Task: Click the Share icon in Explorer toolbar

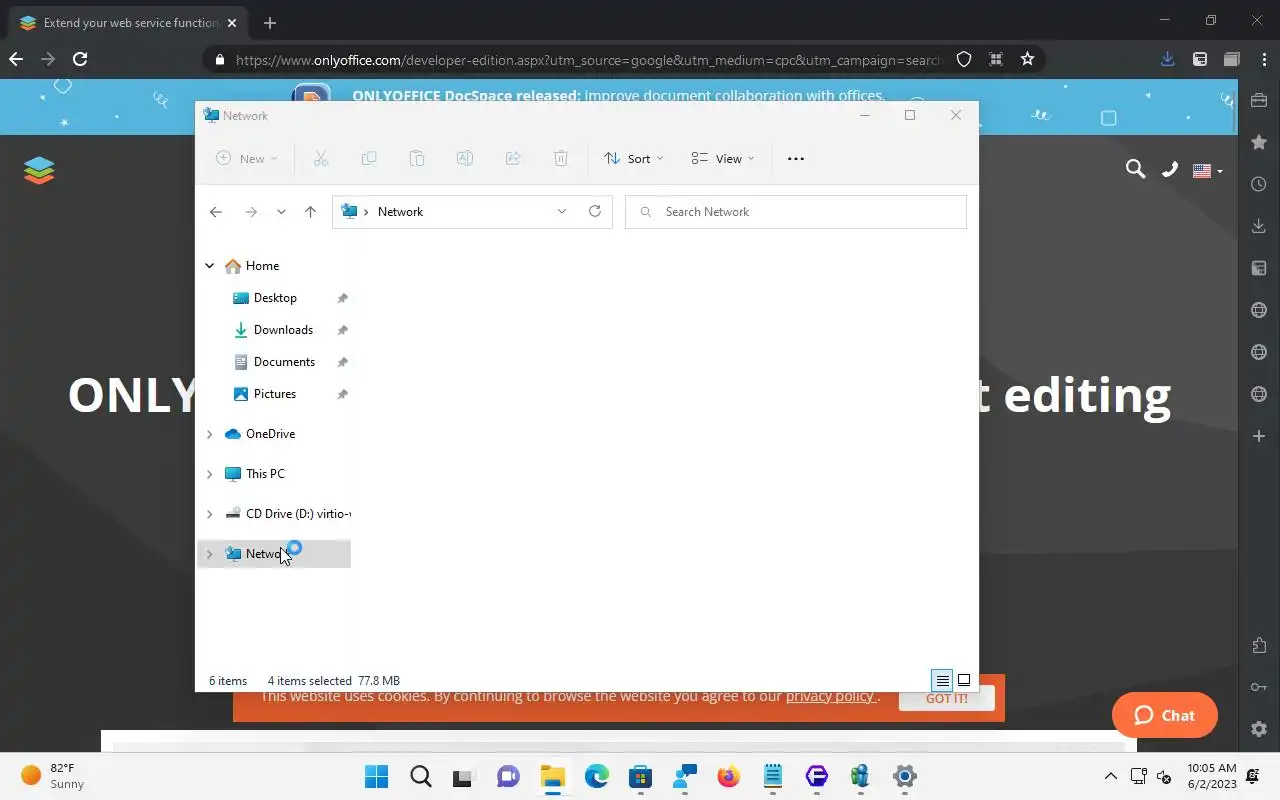Action: (513, 158)
